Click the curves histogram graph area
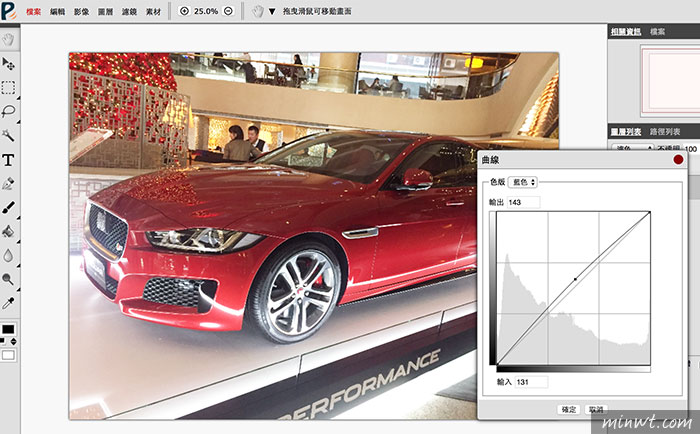 pos(573,288)
